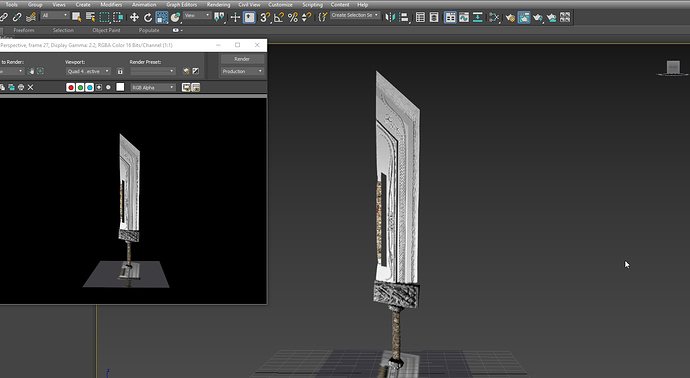This screenshot has height=378, width=690.
Task: Toggle the red channel display
Action: 70,87
